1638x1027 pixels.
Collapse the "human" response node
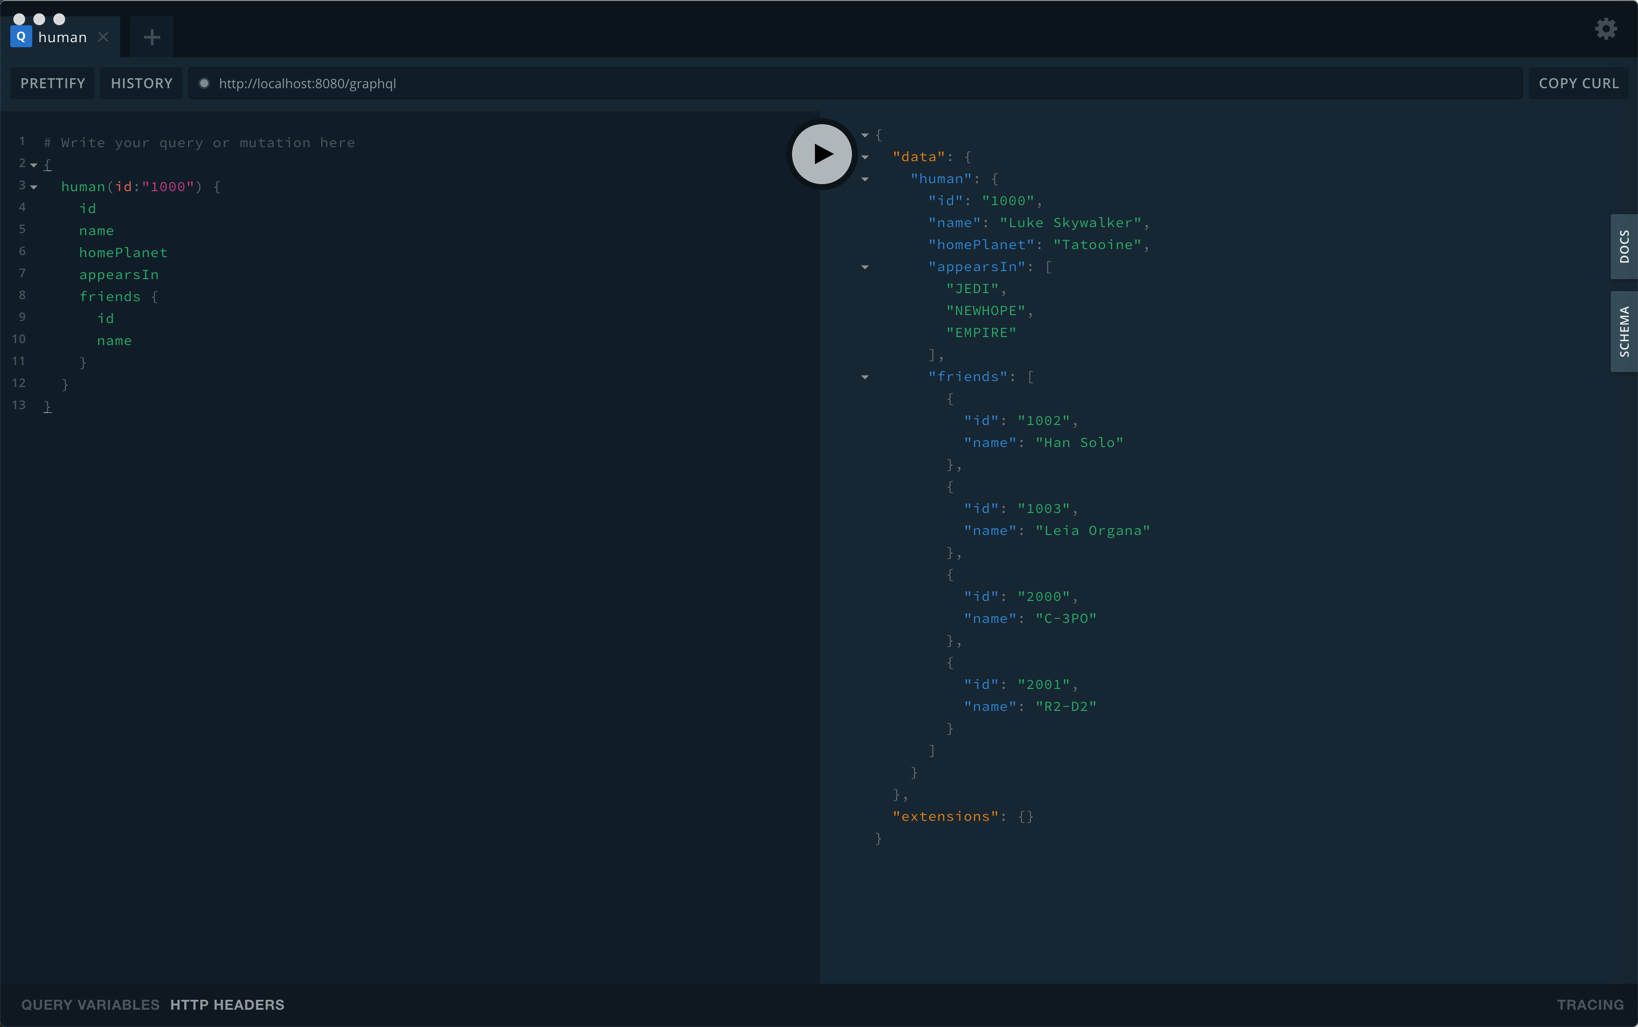tap(865, 179)
